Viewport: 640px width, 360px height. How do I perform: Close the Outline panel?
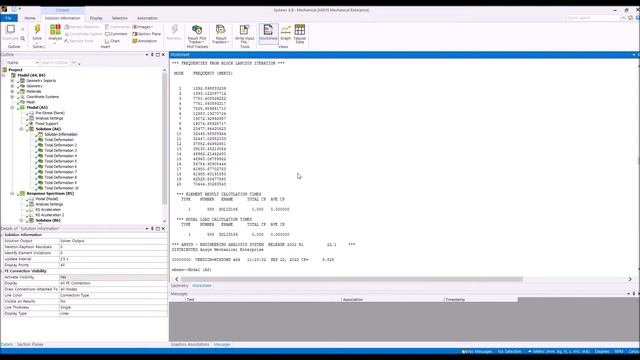click(163, 55)
